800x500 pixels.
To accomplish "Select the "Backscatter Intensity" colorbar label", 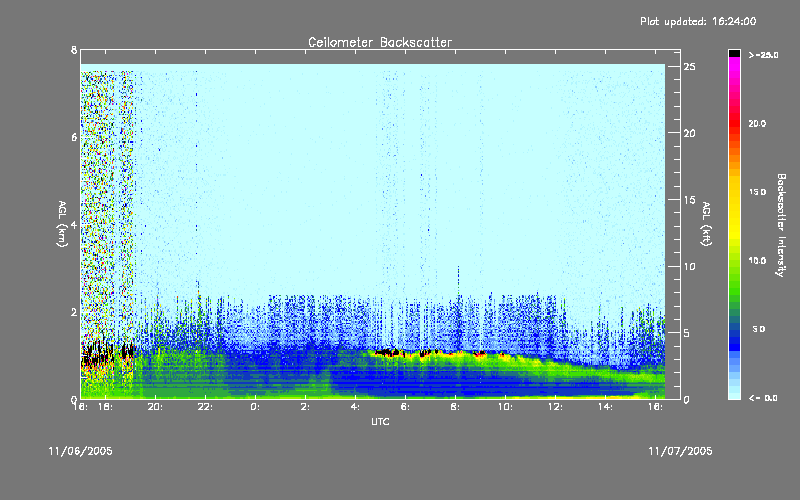I will point(781,225).
